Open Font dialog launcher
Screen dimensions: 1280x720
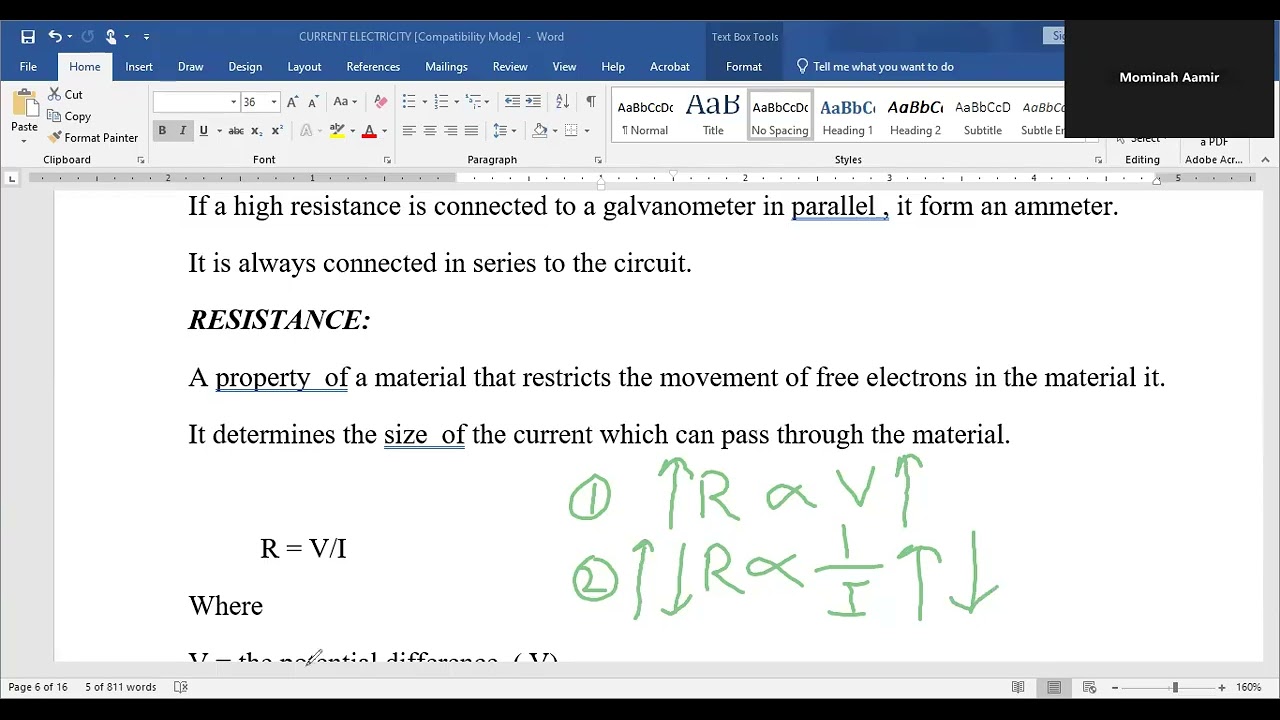(387, 160)
